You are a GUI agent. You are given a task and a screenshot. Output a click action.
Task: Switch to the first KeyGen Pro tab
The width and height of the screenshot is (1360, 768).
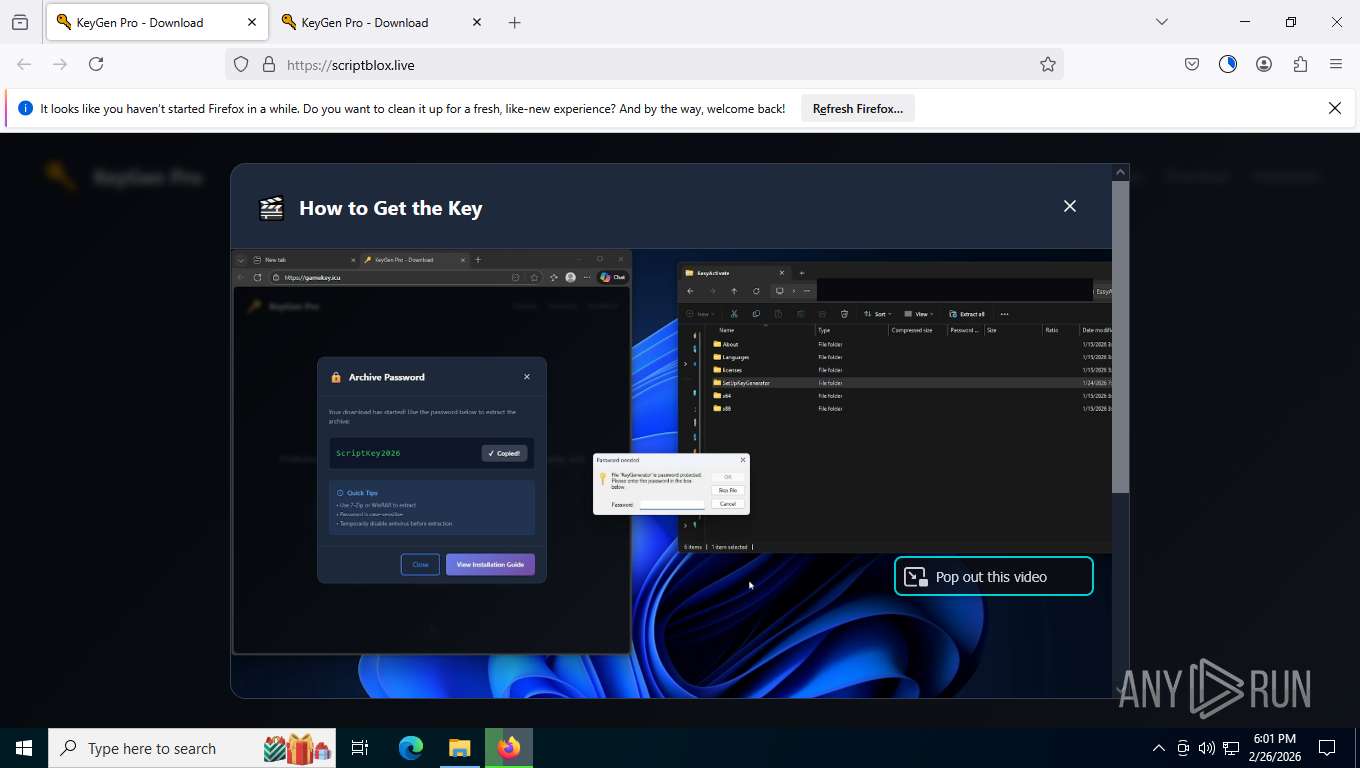(x=157, y=22)
